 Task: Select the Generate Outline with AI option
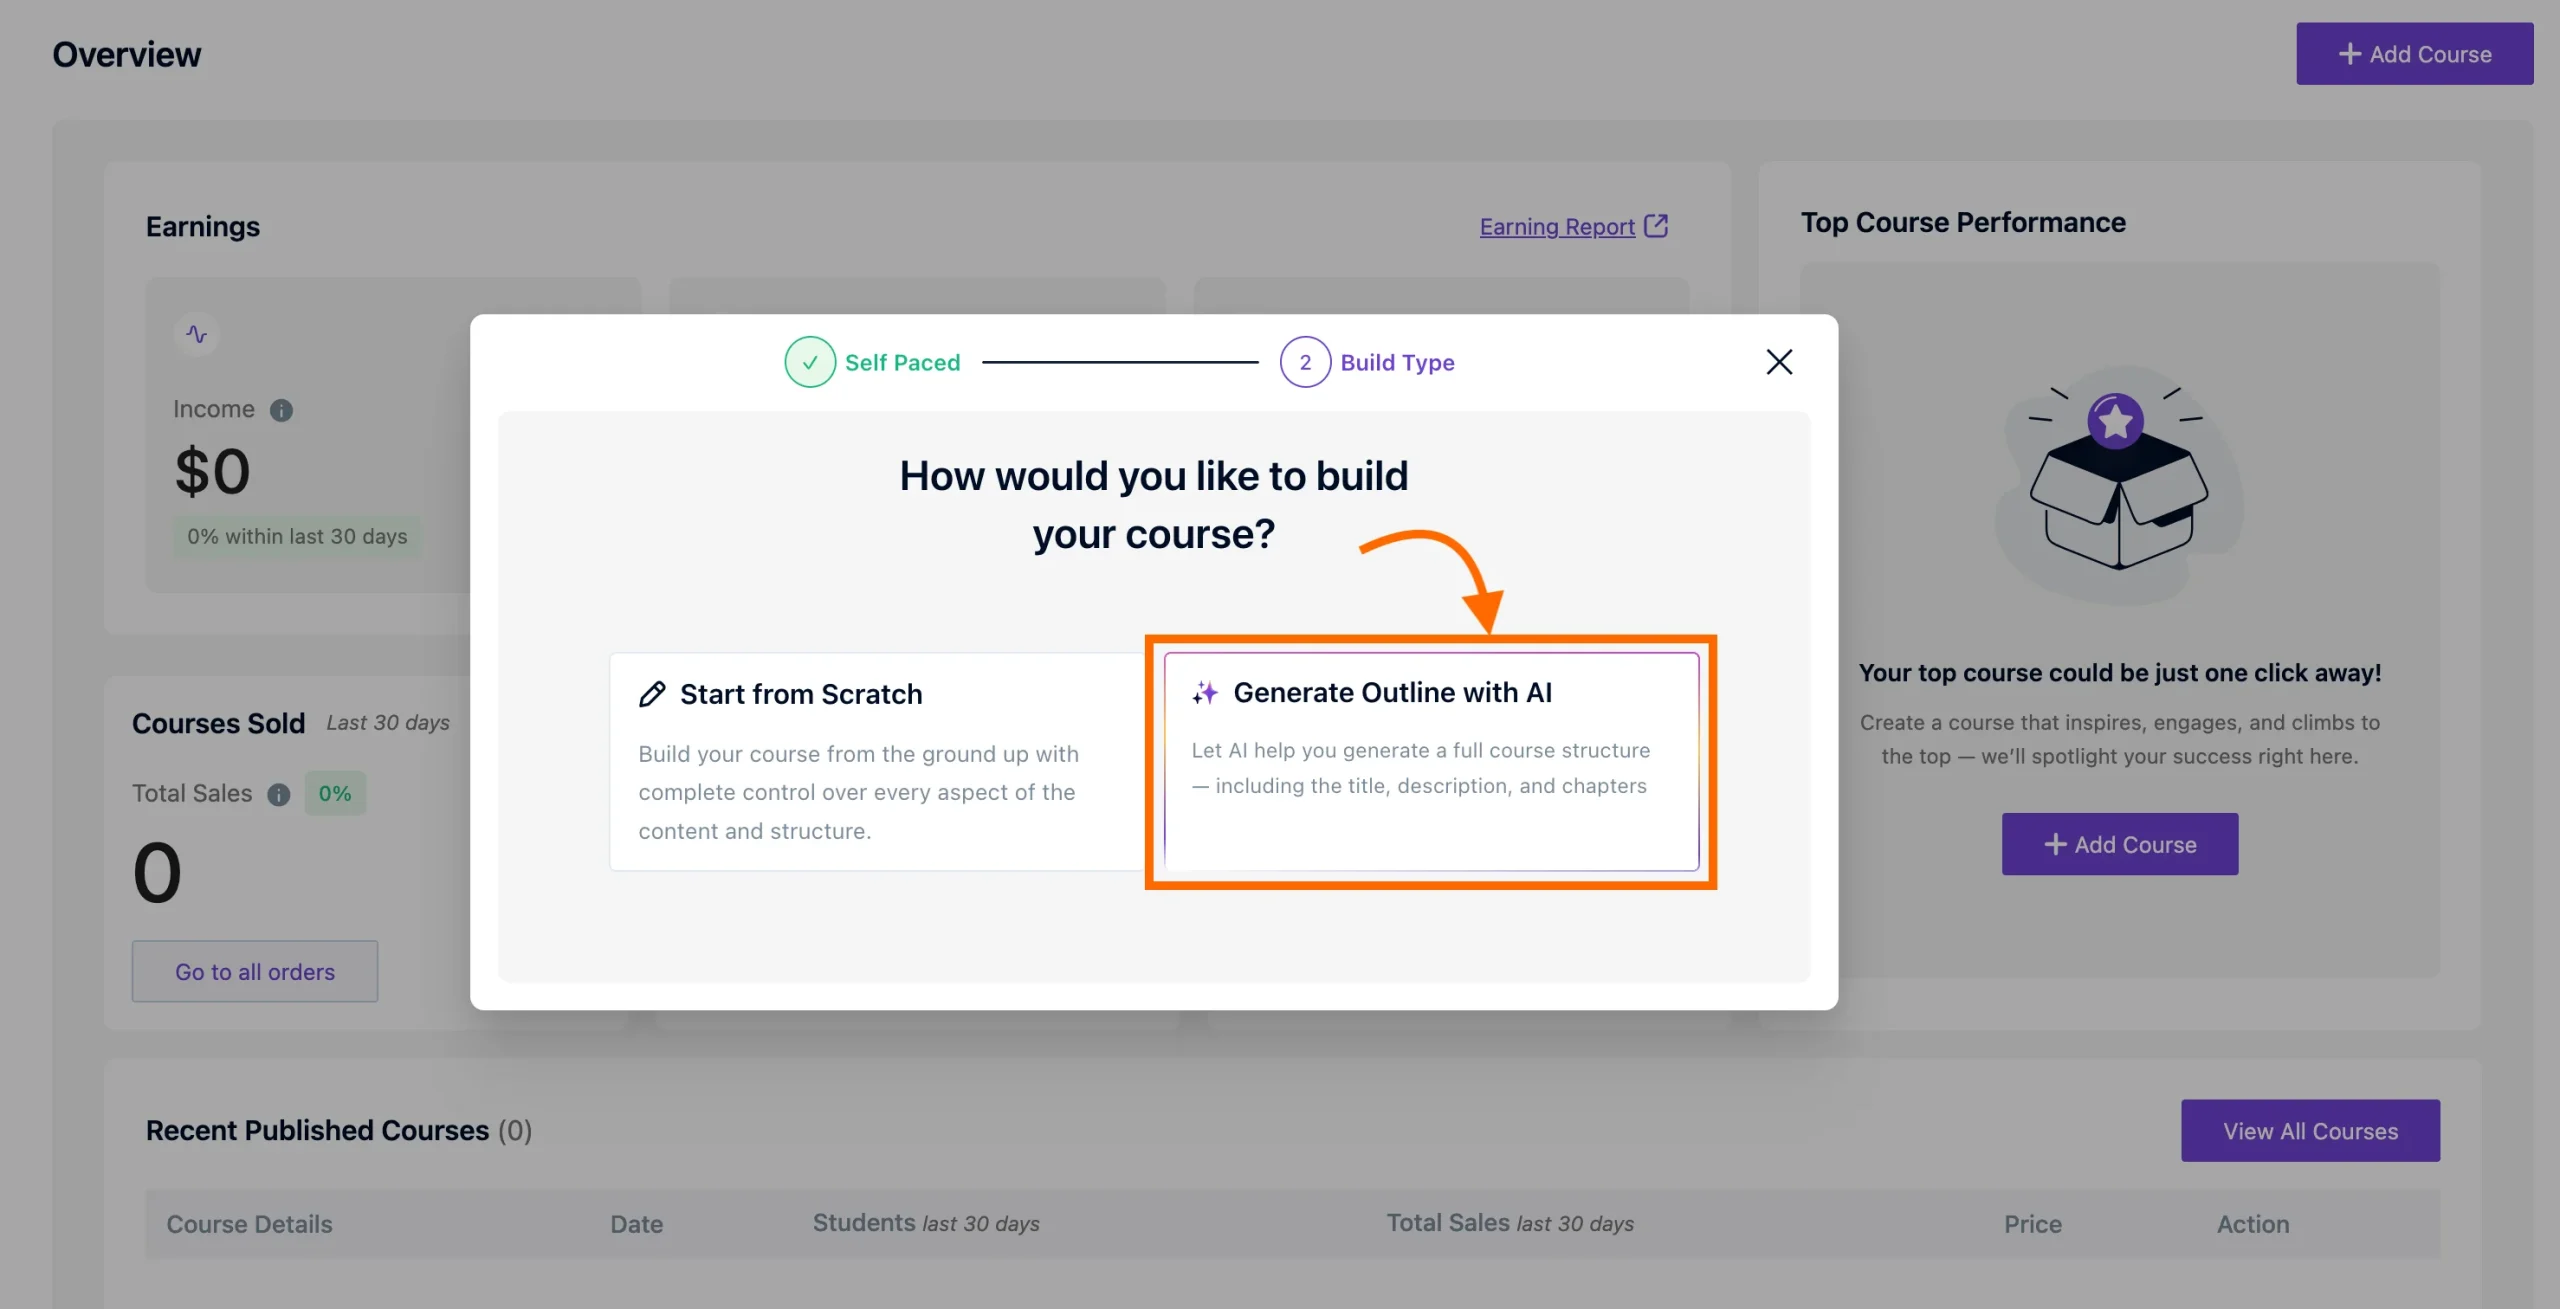tap(1430, 760)
